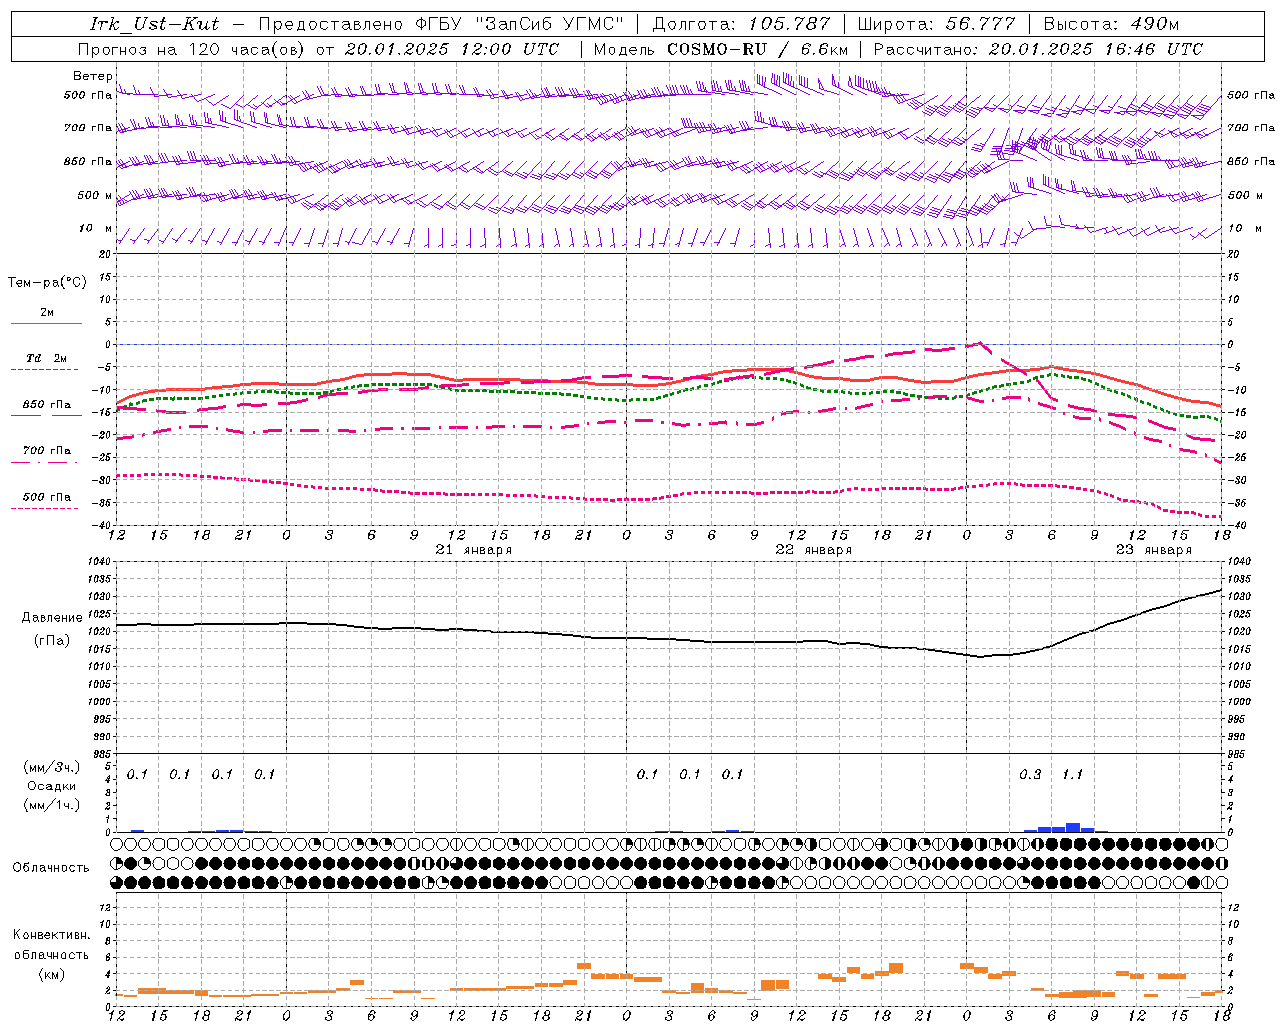1280x1024 pixels.
Task: Click the 1040 value on left pressure axis
Action: (x=100, y=562)
